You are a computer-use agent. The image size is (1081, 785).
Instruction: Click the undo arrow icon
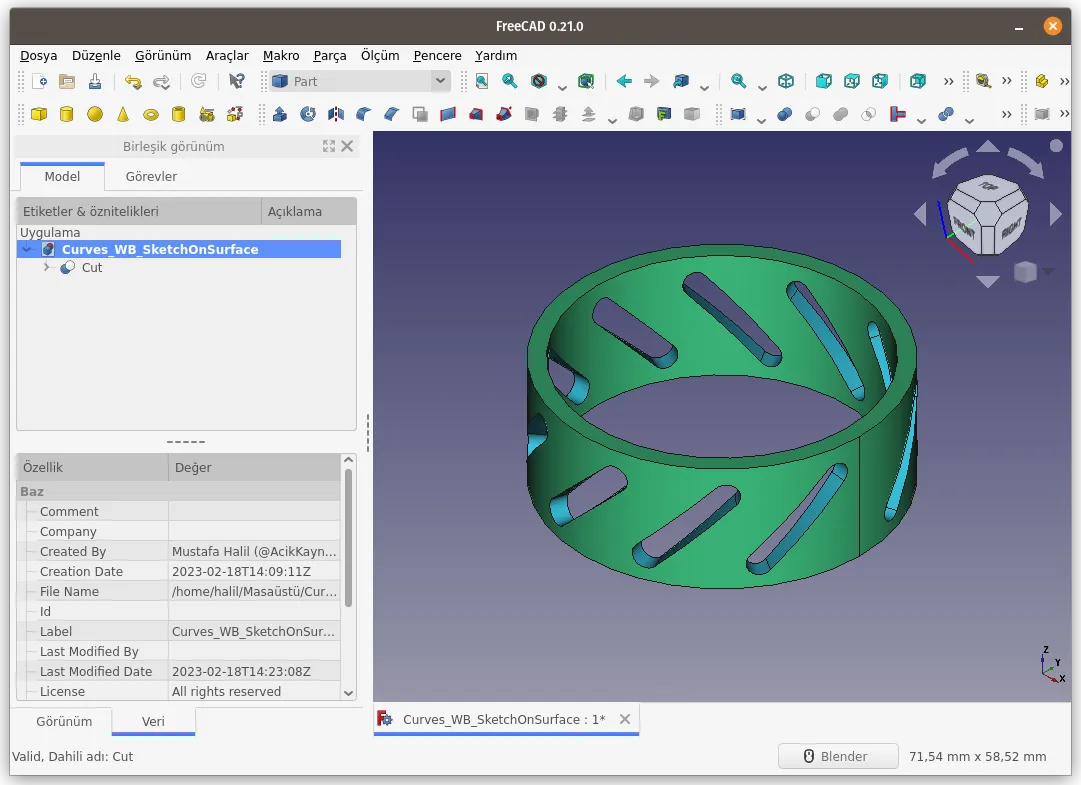[132, 81]
